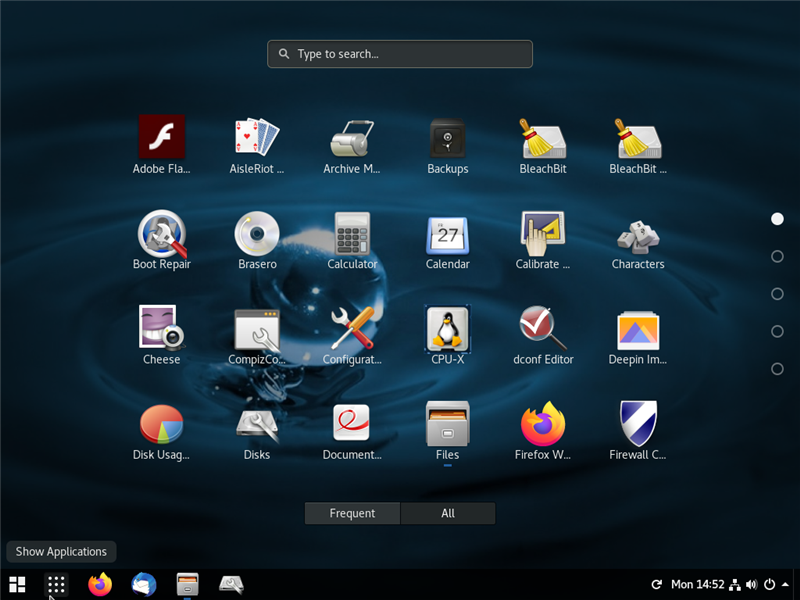Open Archive Manager
The height and width of the screenshot is (600, 800).
pyautogui.click(x=352, y=145)
